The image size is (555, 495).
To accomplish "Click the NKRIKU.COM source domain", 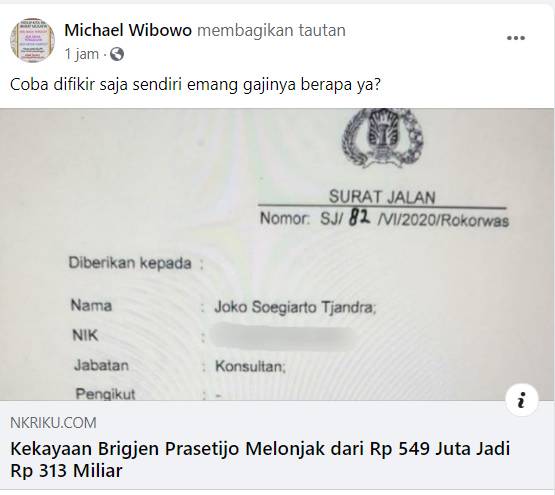I will coord(53,423).
